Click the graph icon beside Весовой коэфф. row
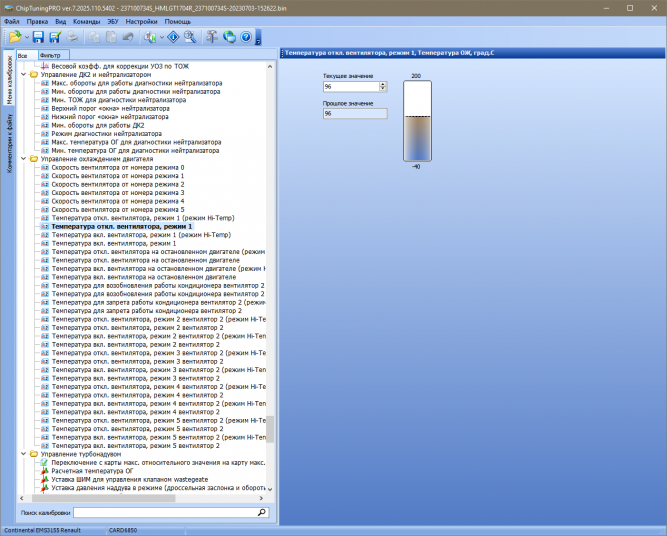This screenshot has width=667, height=536. 45,66
